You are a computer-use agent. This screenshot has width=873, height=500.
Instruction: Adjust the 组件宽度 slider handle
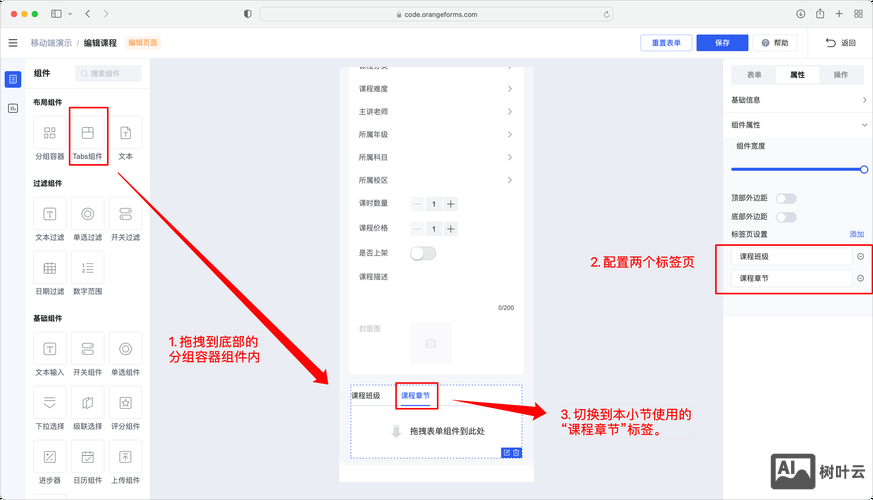coord(864,169)
